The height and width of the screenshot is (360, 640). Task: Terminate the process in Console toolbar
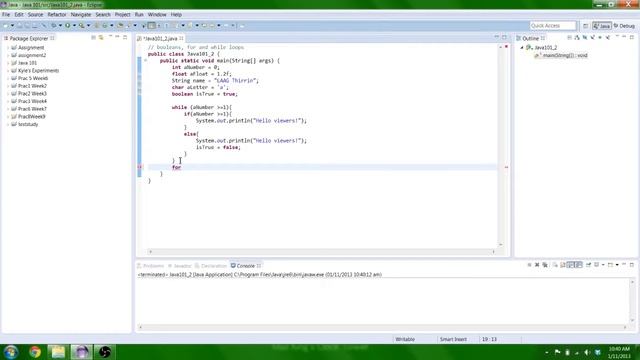(529, 265)
